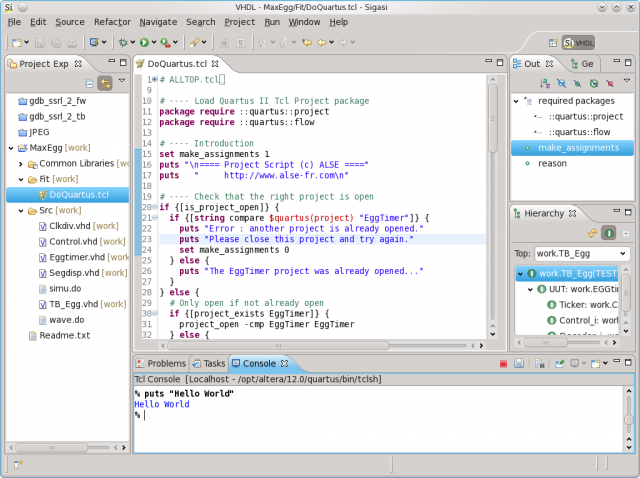
Task: Click the Project Explorer horizontal scrollbar thumb
Action: pos(52,448)
